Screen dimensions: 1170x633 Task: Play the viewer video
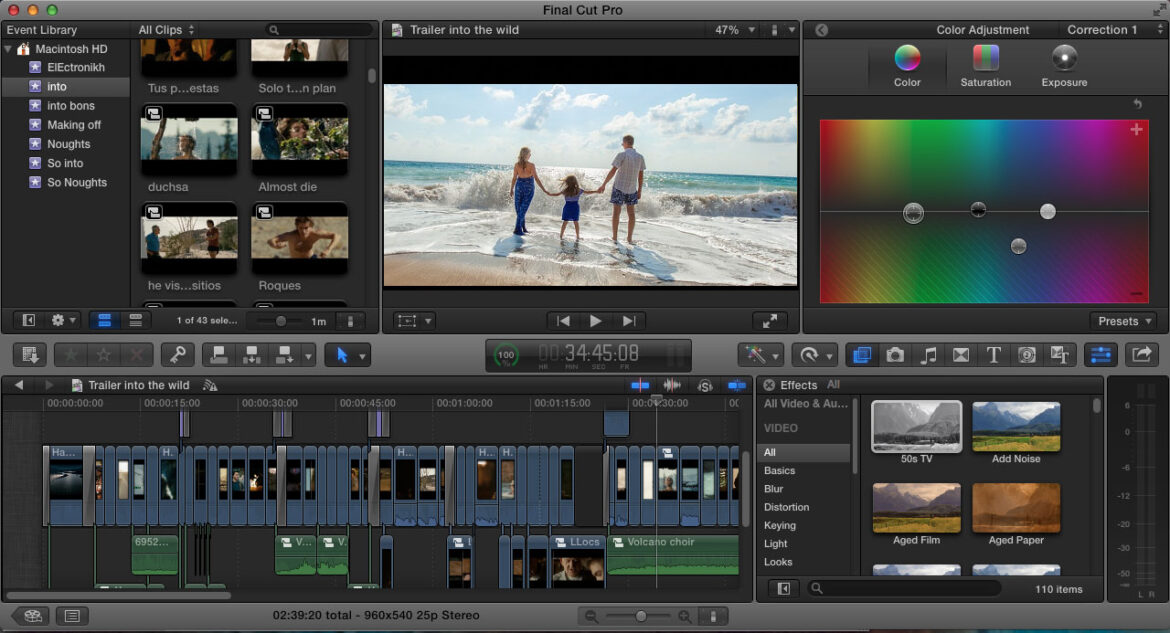(596, 321)
